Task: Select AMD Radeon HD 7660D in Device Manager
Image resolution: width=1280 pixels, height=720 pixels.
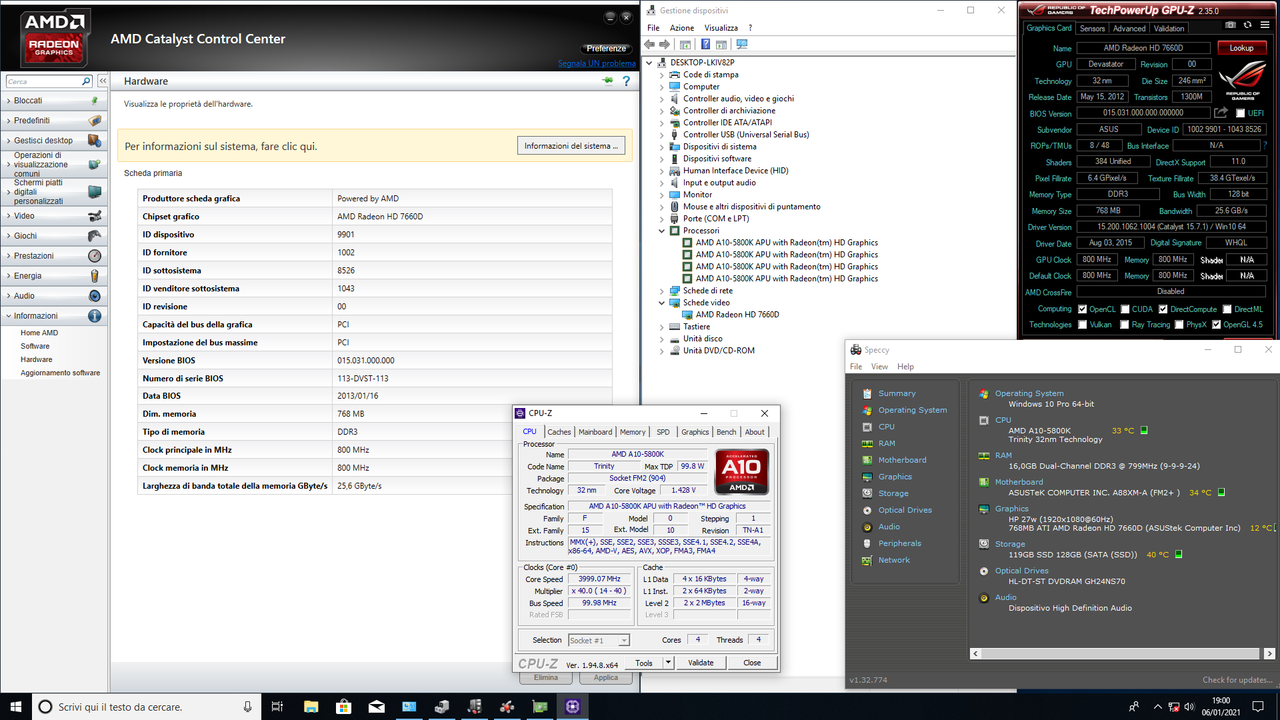Action: click(x=737, y=315)
